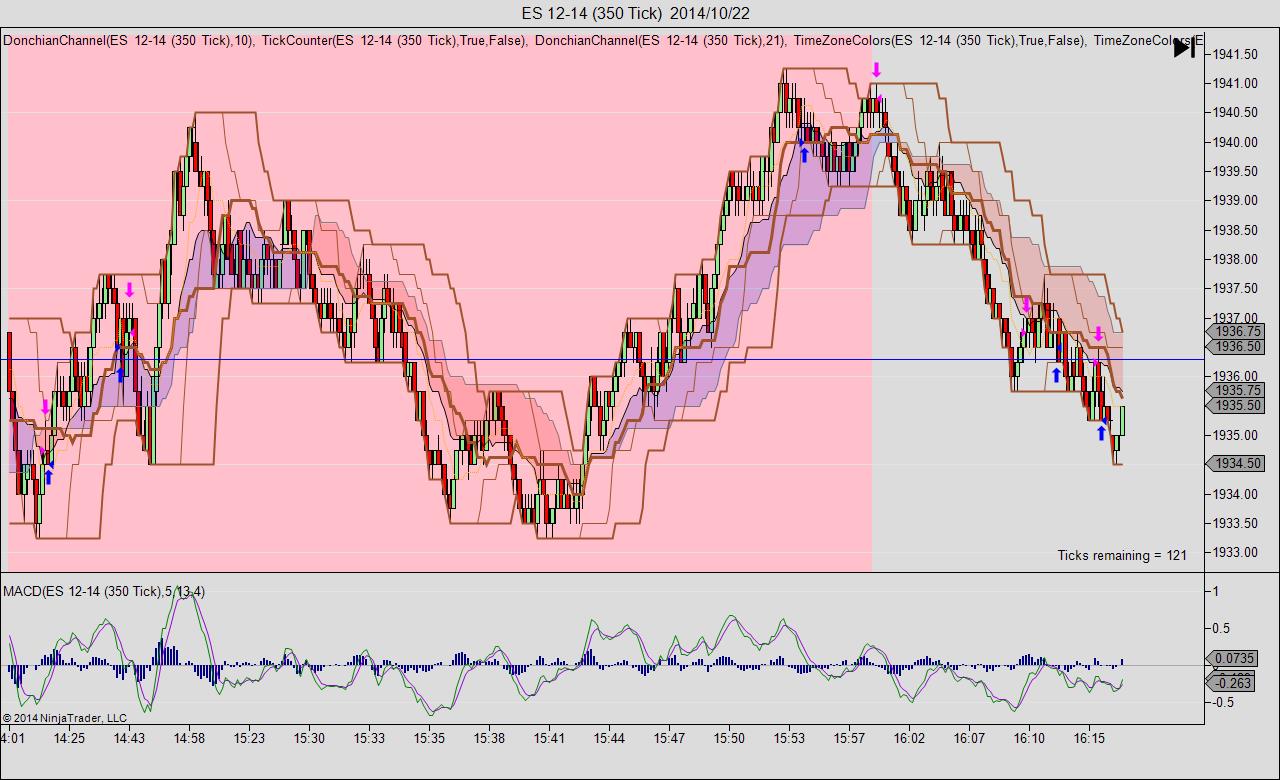Click the 15:30 time axis label
Viewport: 1280px width, 780px height.
coord(309,738)
